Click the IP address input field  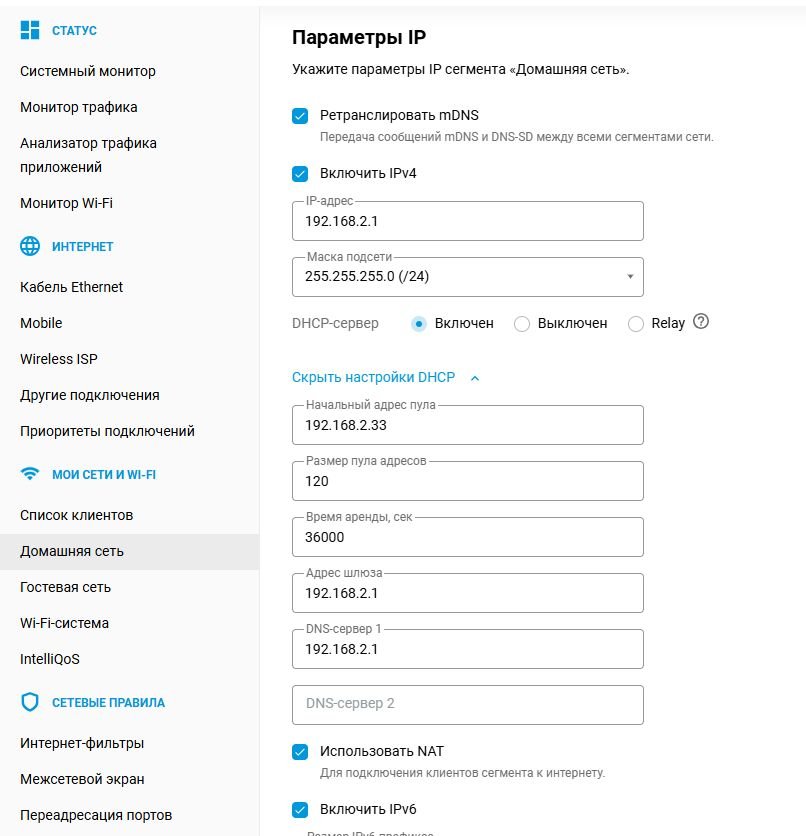(467, 221)
